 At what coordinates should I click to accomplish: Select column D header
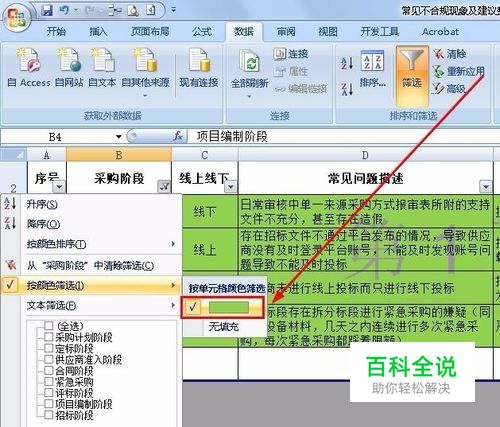coord(365,155)
